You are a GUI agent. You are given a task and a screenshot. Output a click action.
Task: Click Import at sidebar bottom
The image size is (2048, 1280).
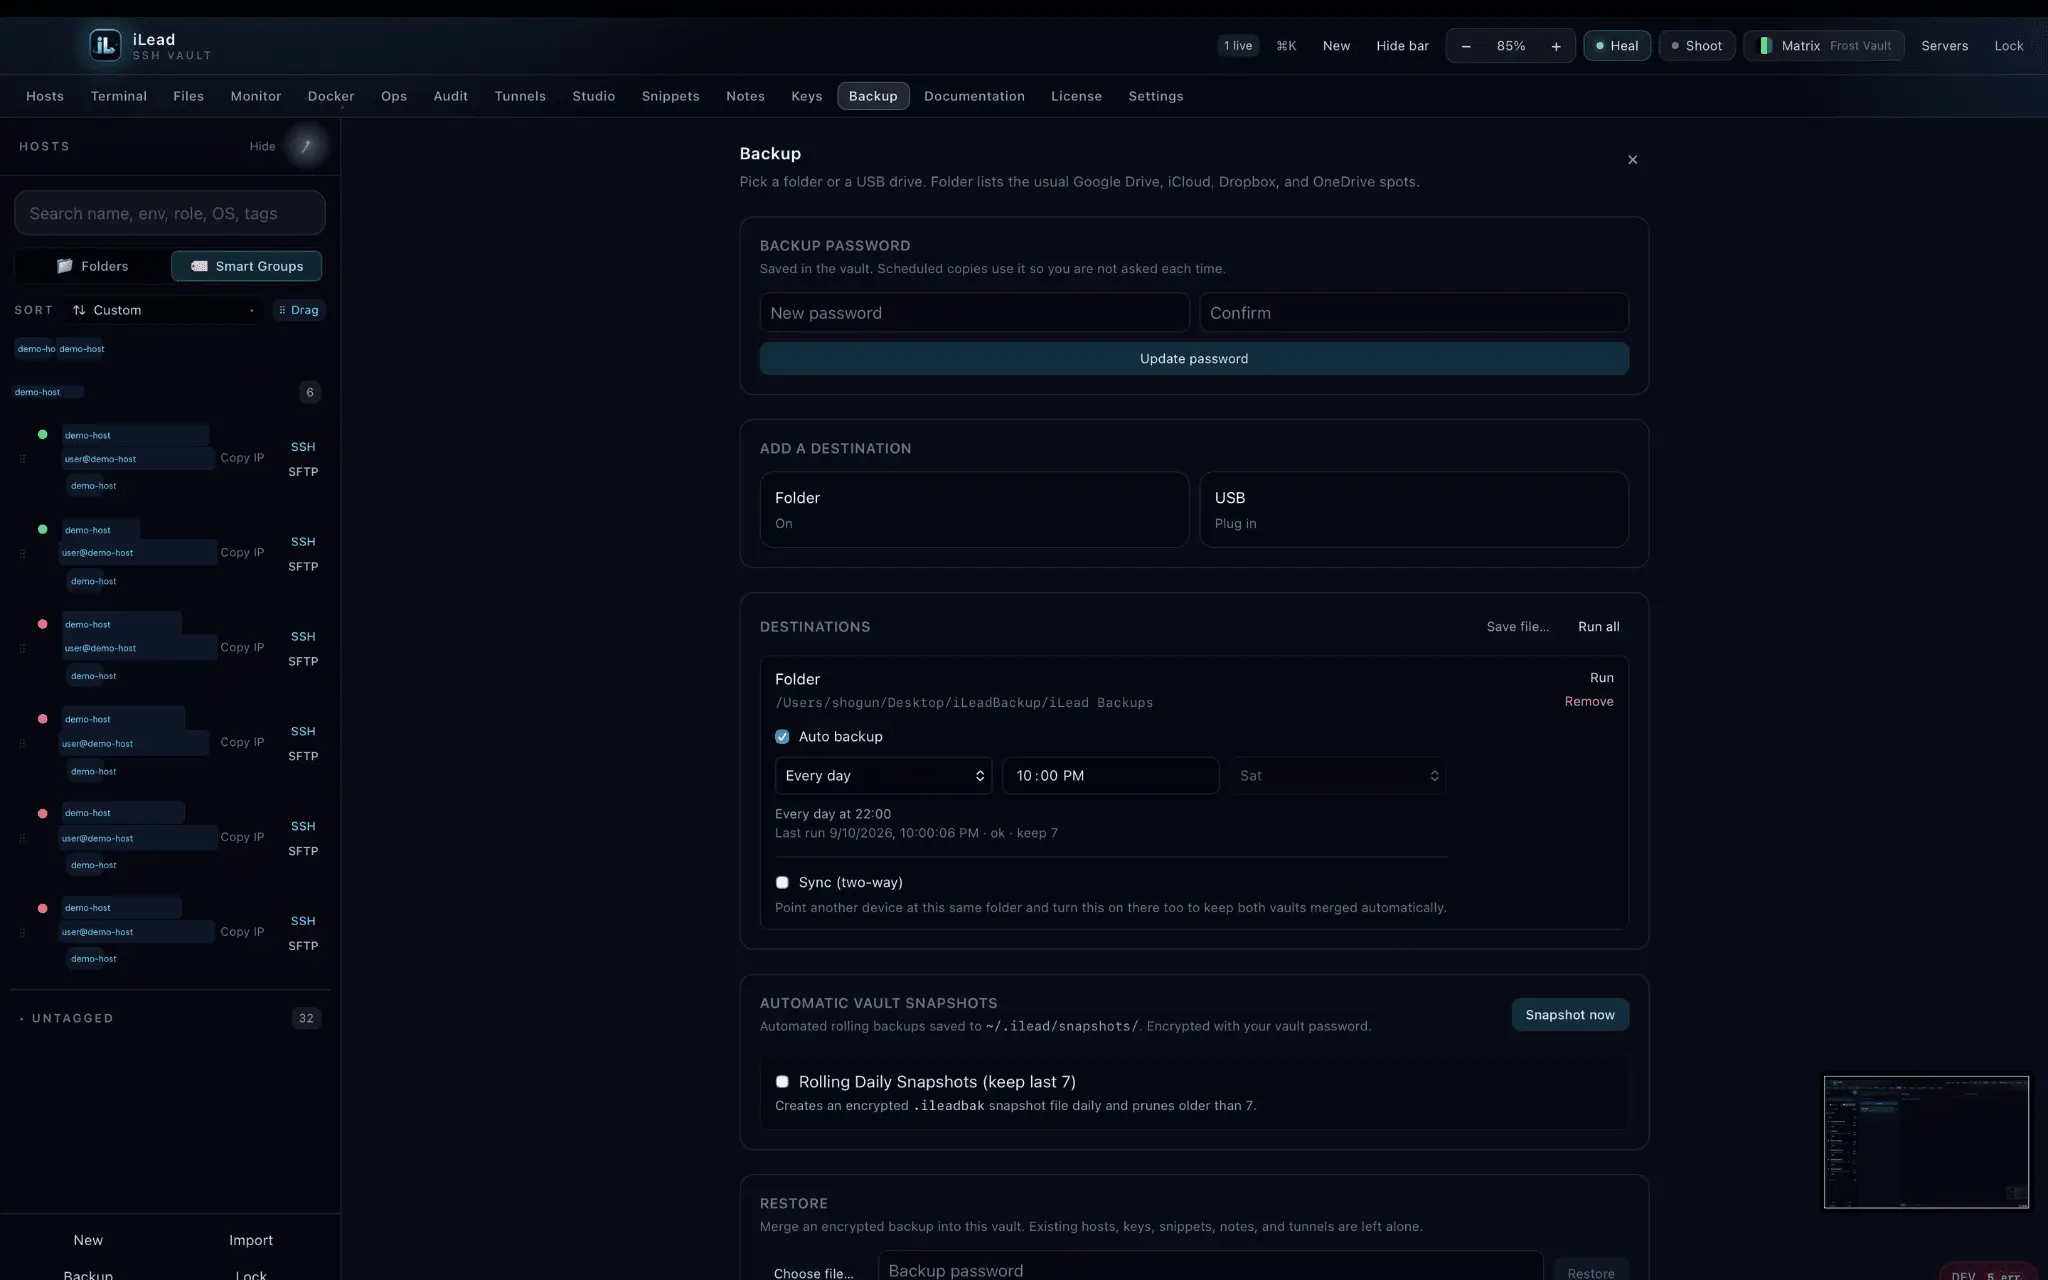(x=251, y=1240)
